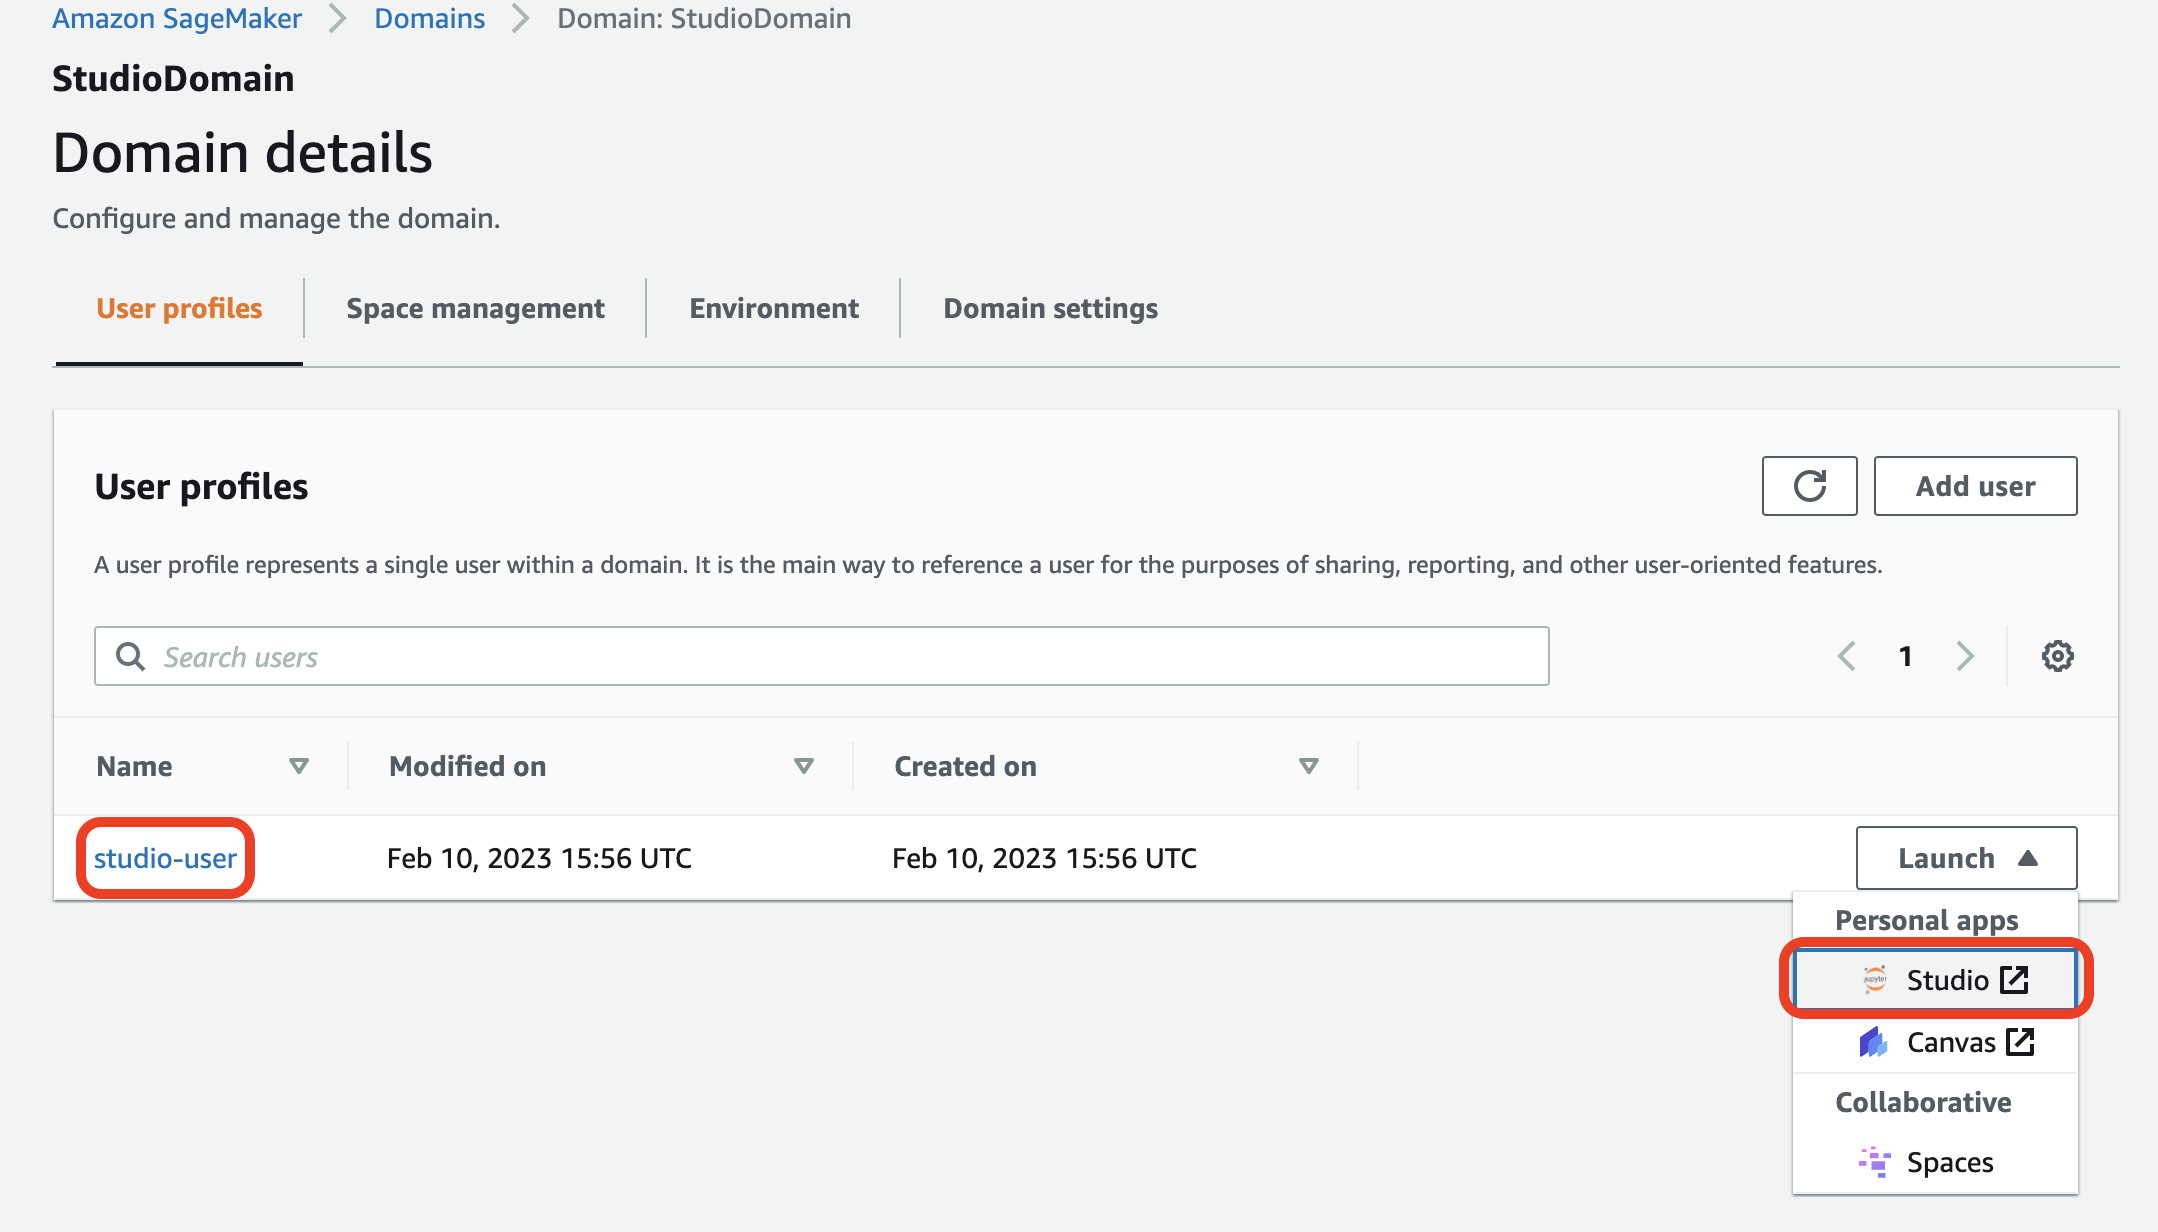Click the Canvas app icon
The height and width of the screenshot is (1232, 2158).
[1873, 1042]
